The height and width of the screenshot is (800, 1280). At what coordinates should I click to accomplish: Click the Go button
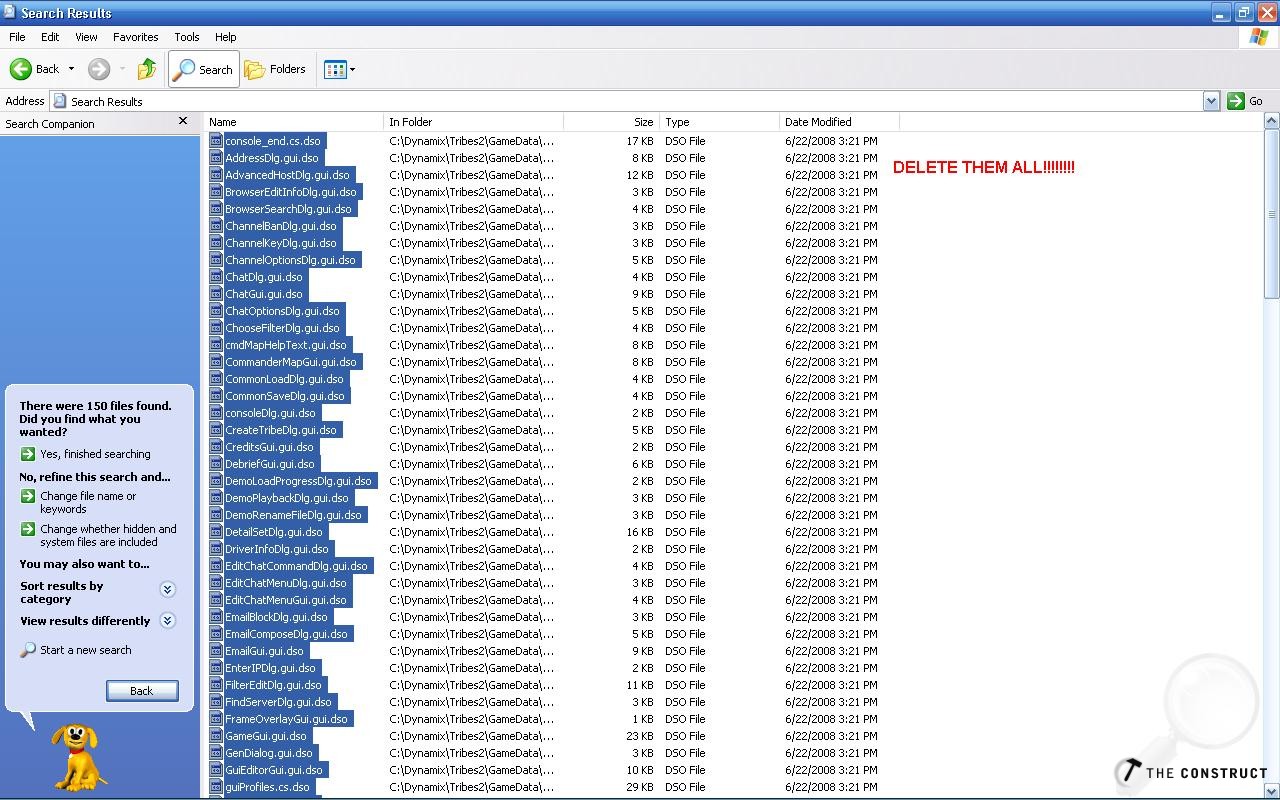(1246, 101)
